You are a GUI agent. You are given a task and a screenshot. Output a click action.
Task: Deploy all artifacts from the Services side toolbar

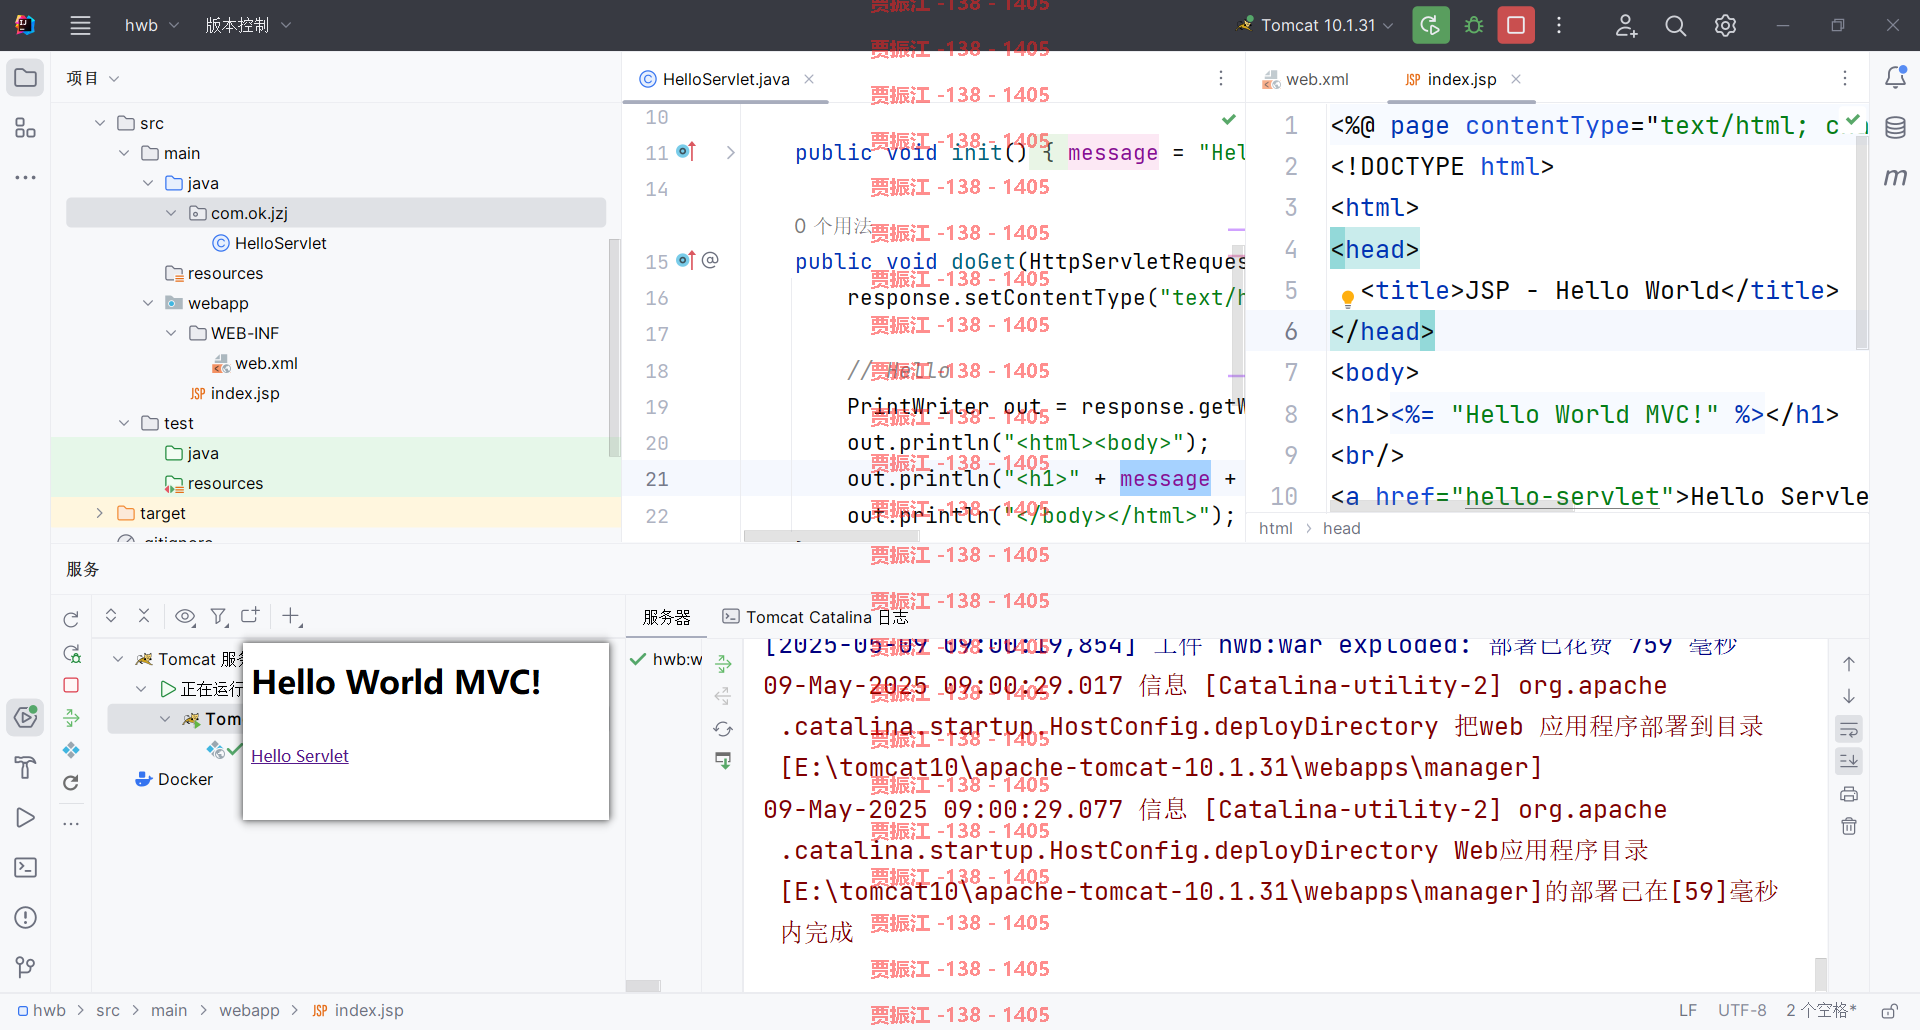(x=71, y=718)
